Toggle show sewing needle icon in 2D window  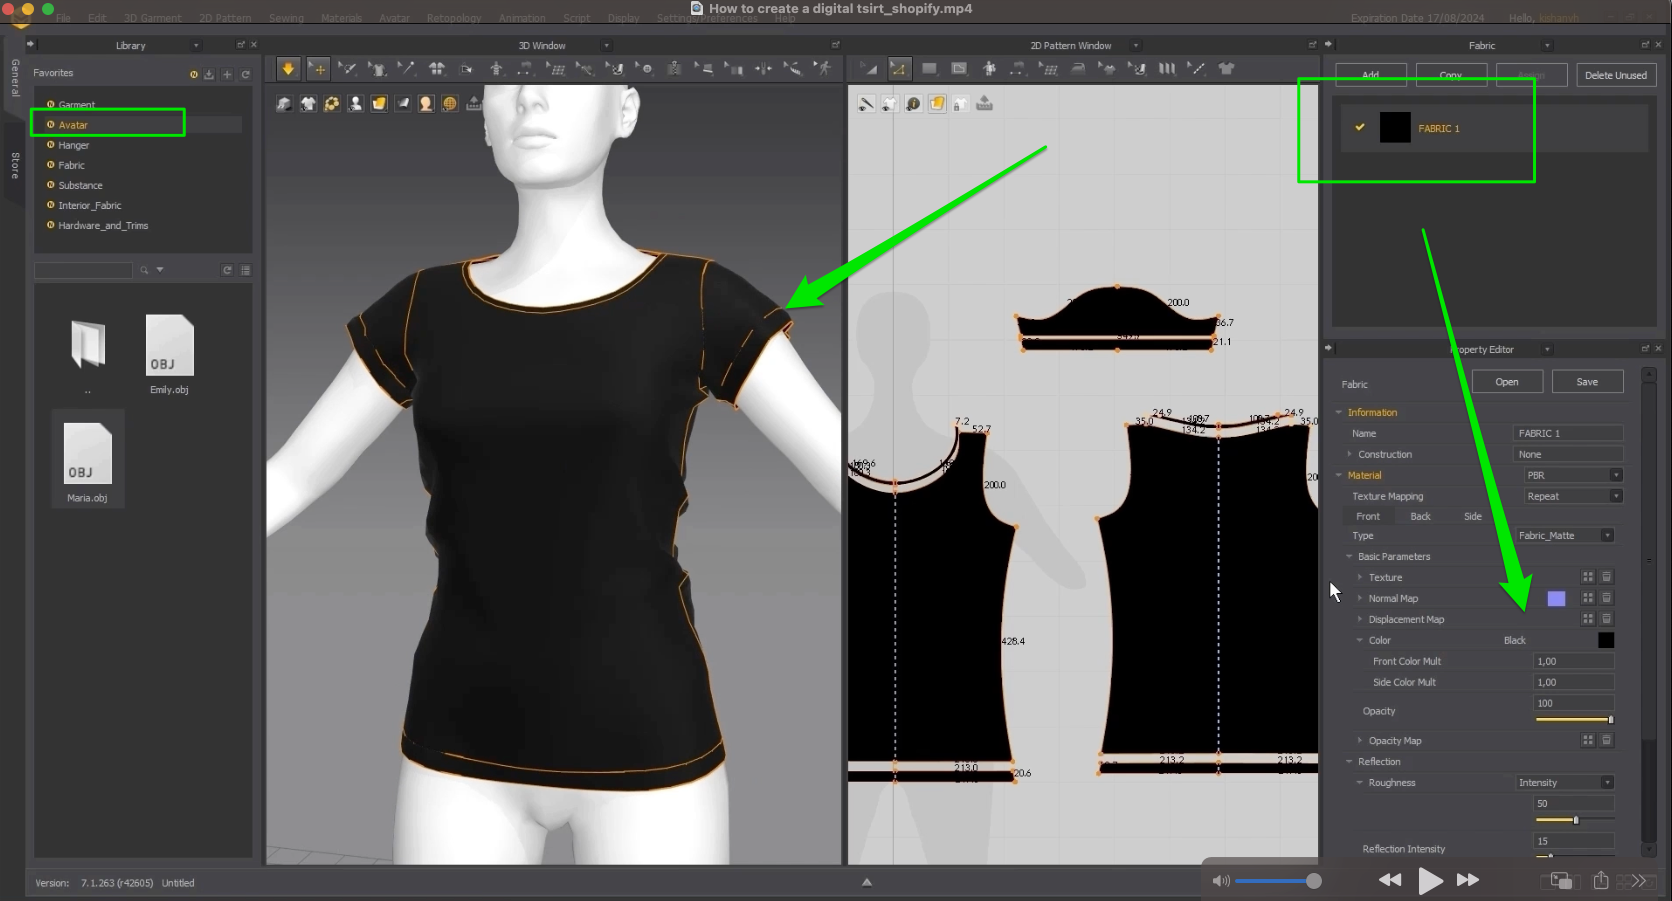tap(866, 104)
